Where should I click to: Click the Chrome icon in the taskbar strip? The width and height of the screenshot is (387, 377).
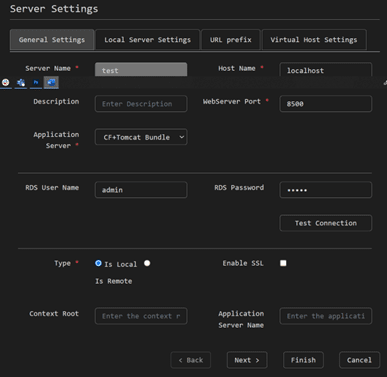click(x=6, y=82)
